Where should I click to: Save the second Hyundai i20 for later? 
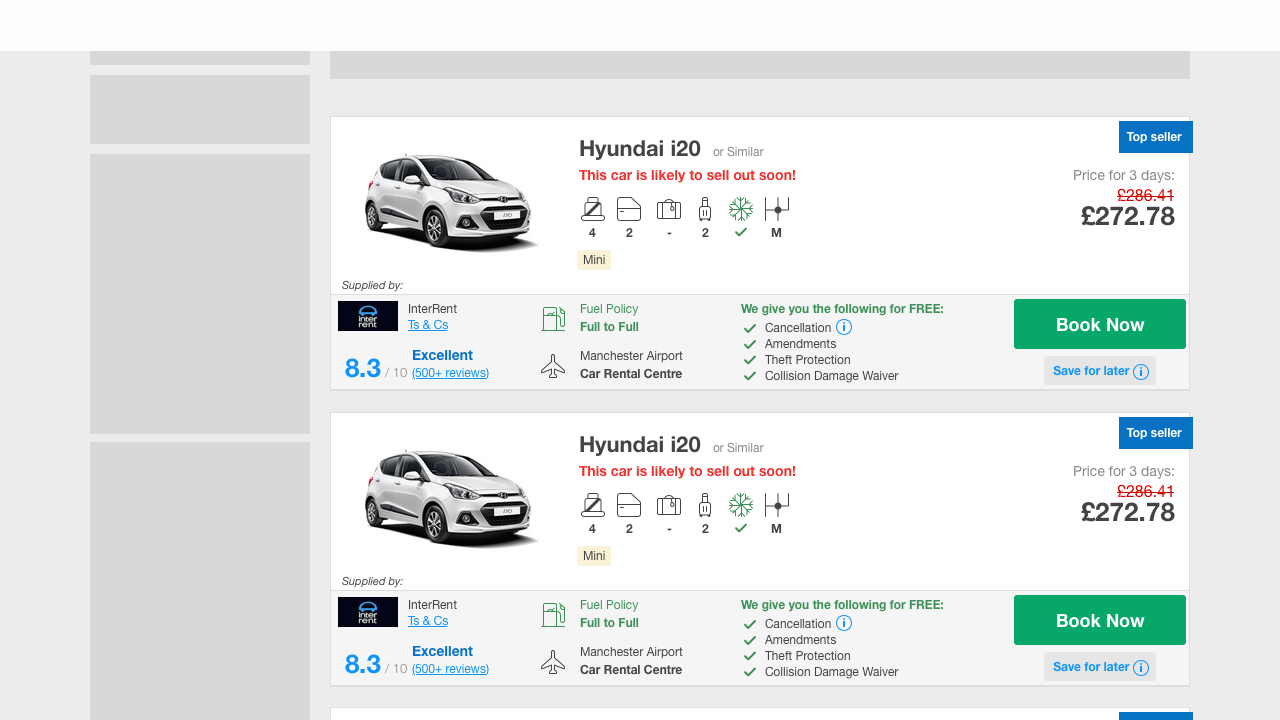point(1099,667)
